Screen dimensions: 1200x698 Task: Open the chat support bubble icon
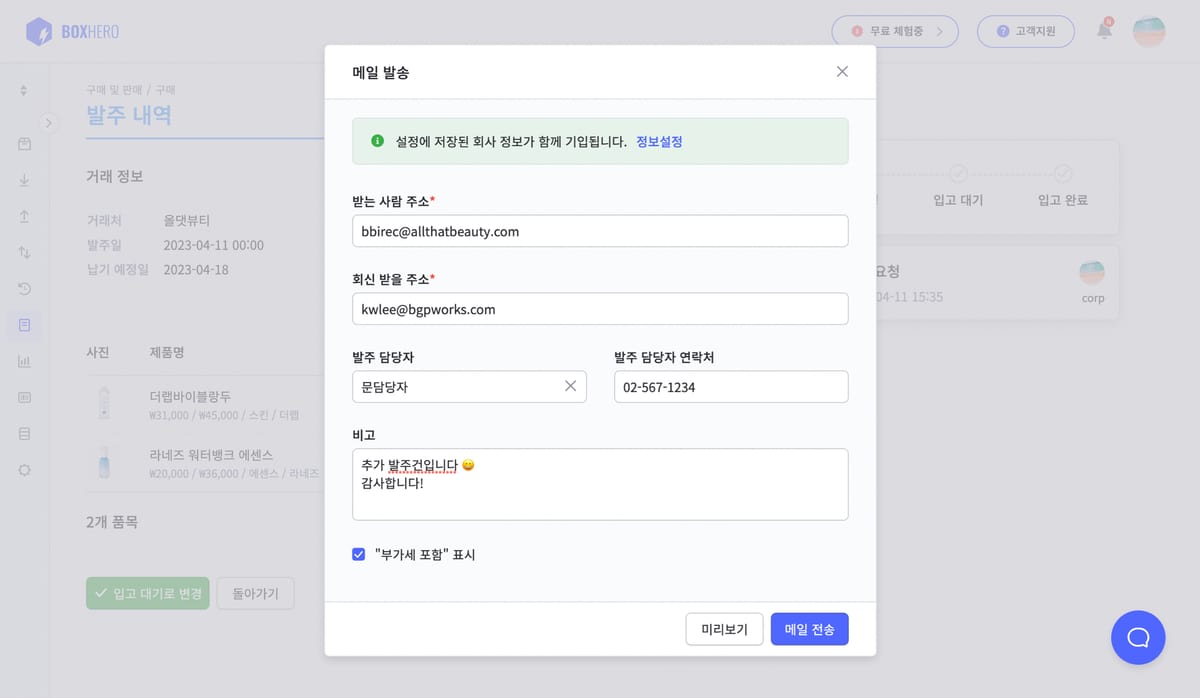[x=1138, y=638]
